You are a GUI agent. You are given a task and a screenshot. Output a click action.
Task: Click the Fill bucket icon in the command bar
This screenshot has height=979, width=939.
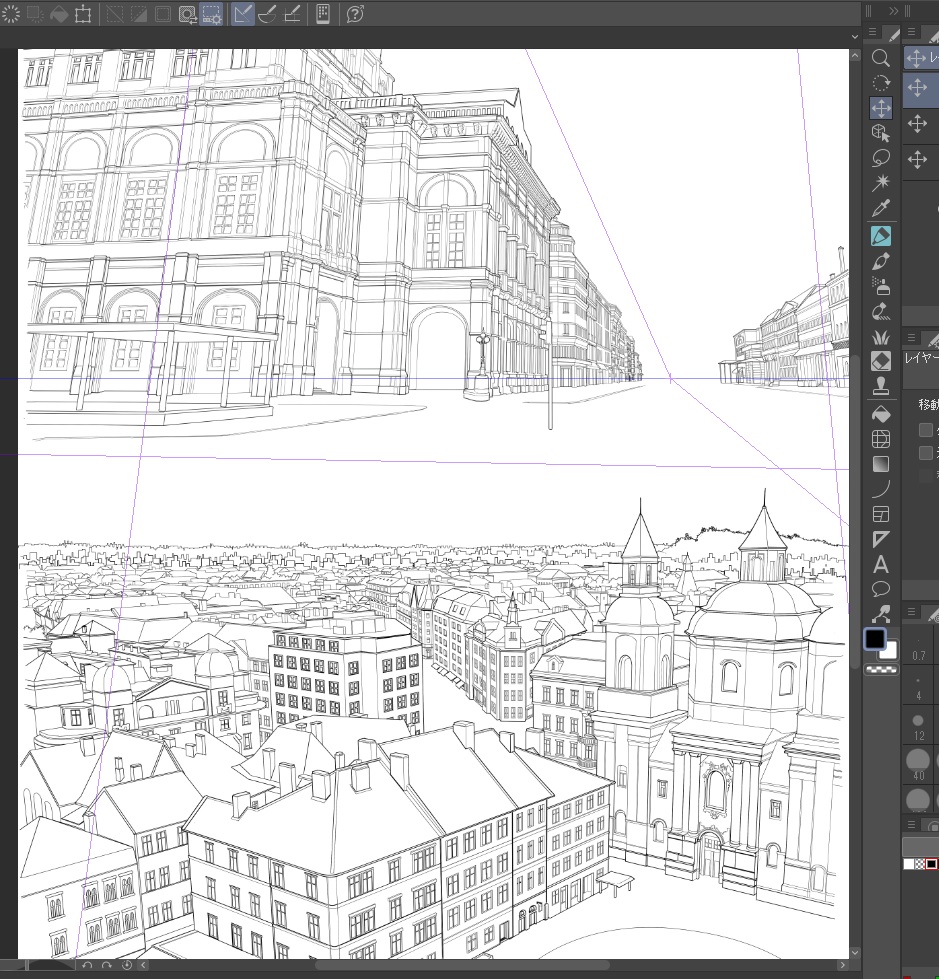pyautogui.click(x=59, y=14)
